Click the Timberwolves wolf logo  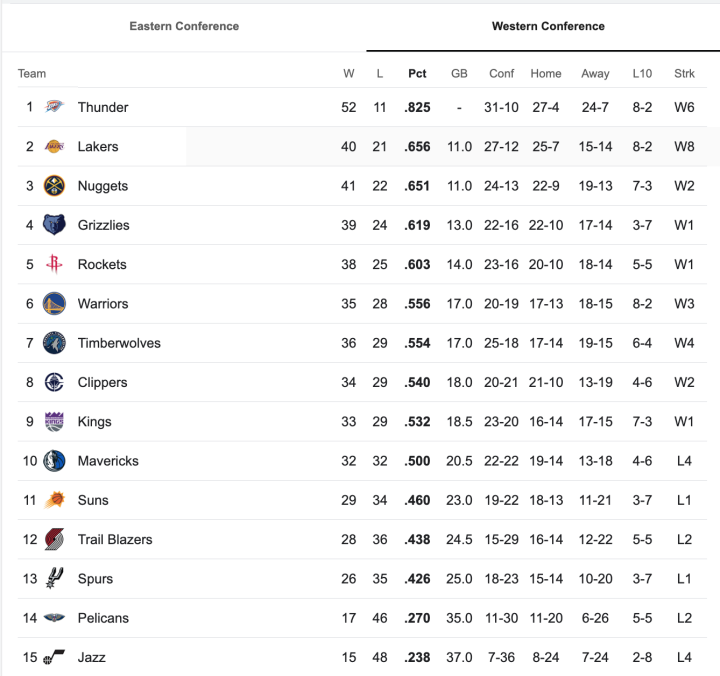(54, 343)
